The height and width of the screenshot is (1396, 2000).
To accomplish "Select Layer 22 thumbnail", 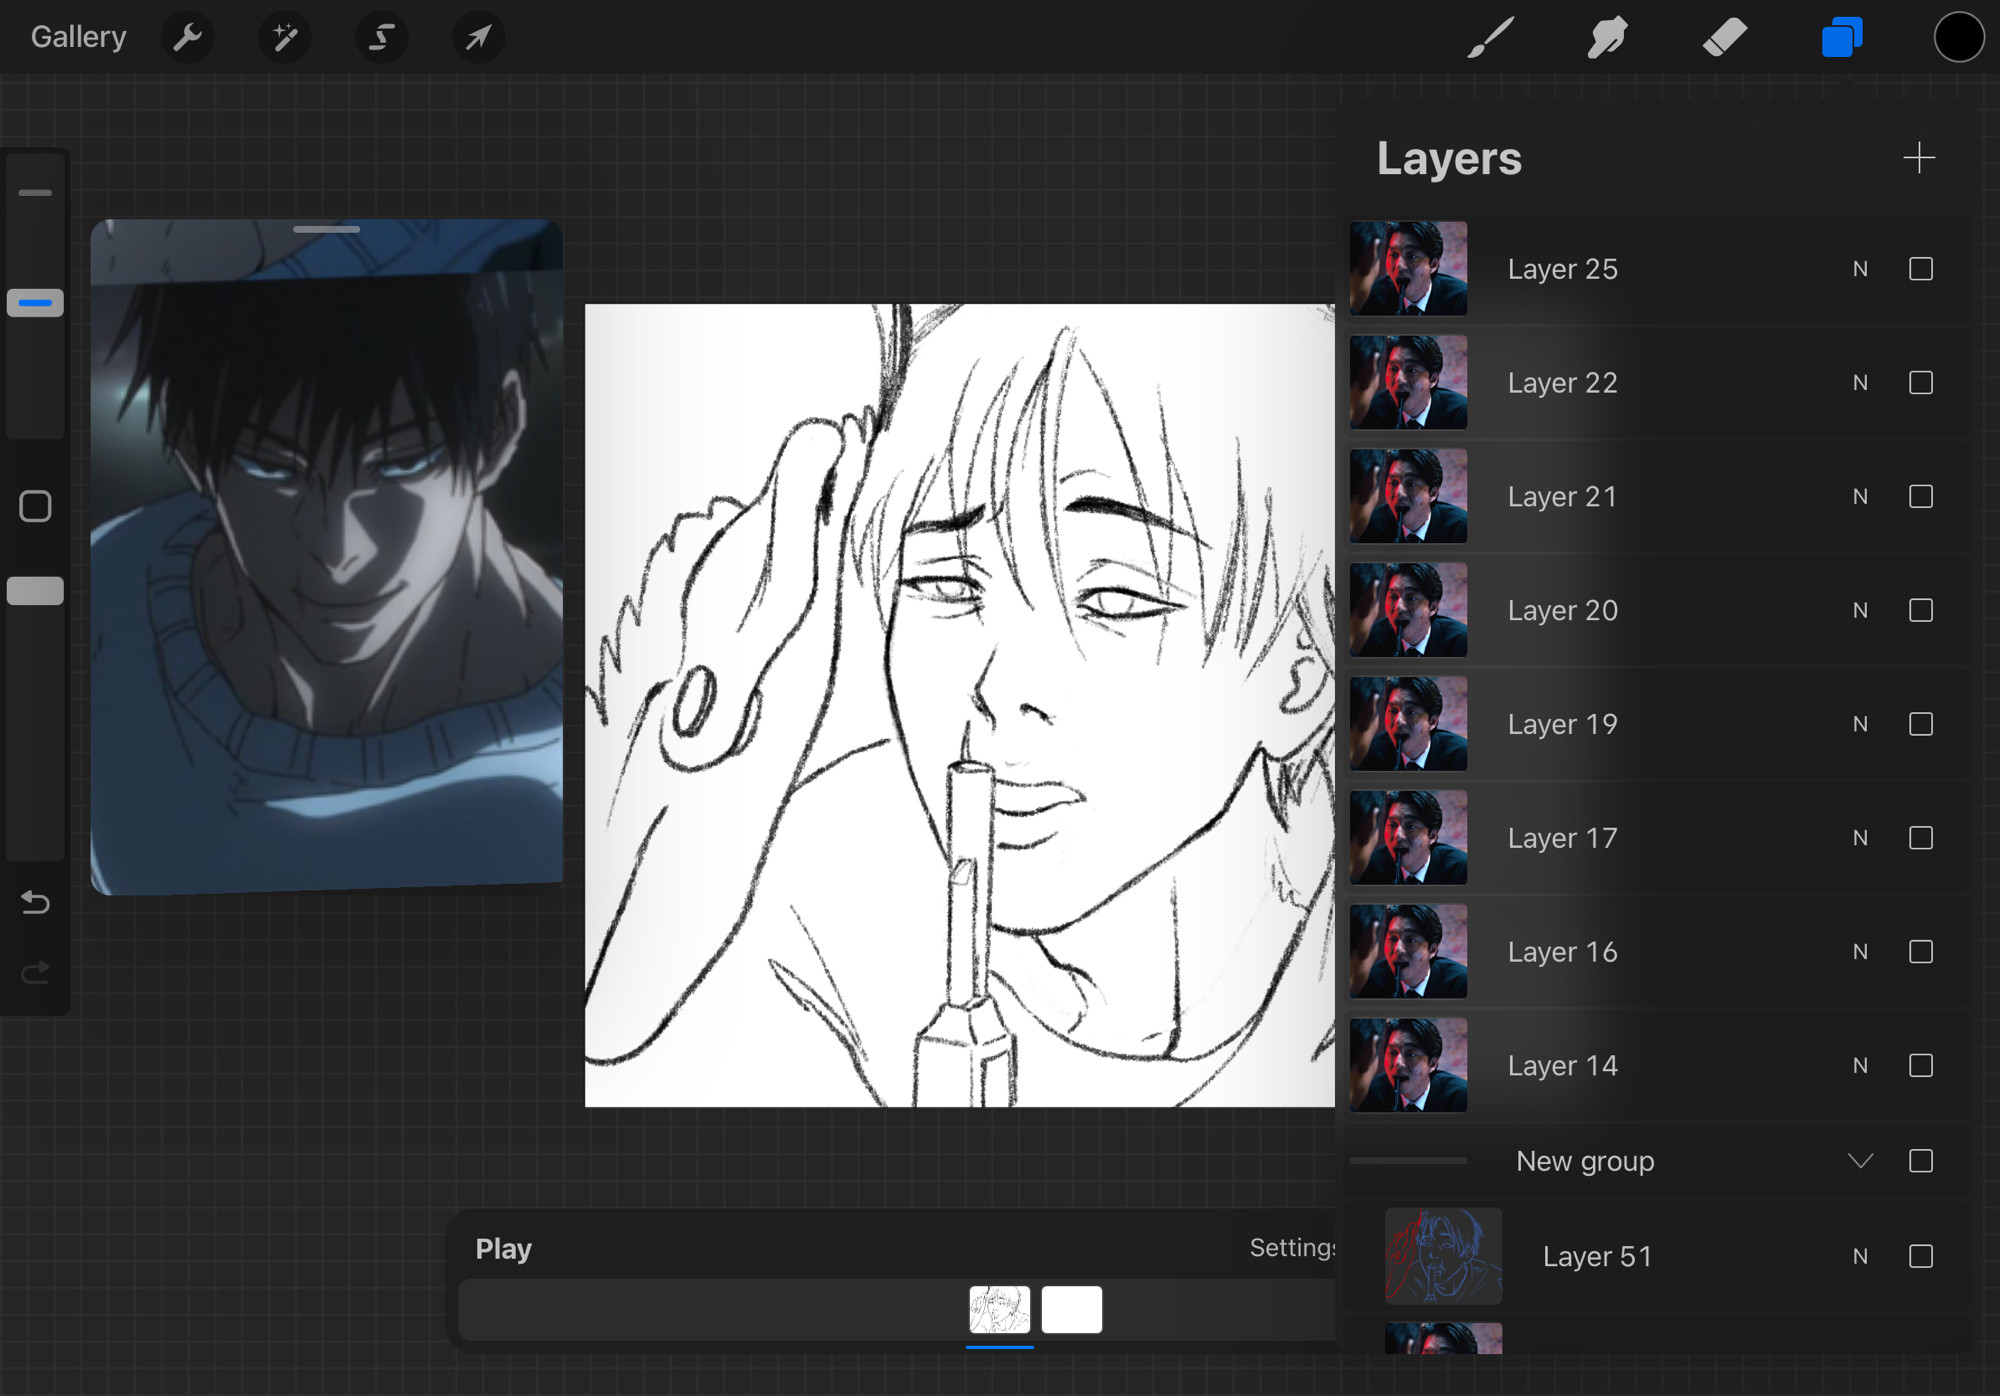I will [x=1408, y=383].
